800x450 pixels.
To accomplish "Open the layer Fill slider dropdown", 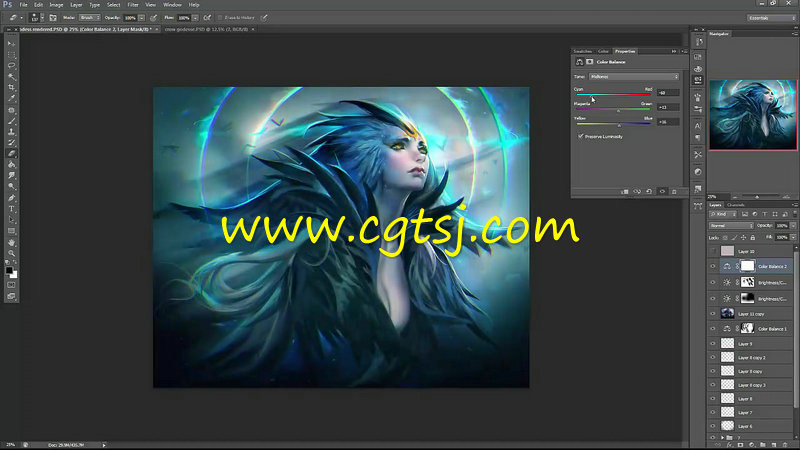I will [793, 237].
